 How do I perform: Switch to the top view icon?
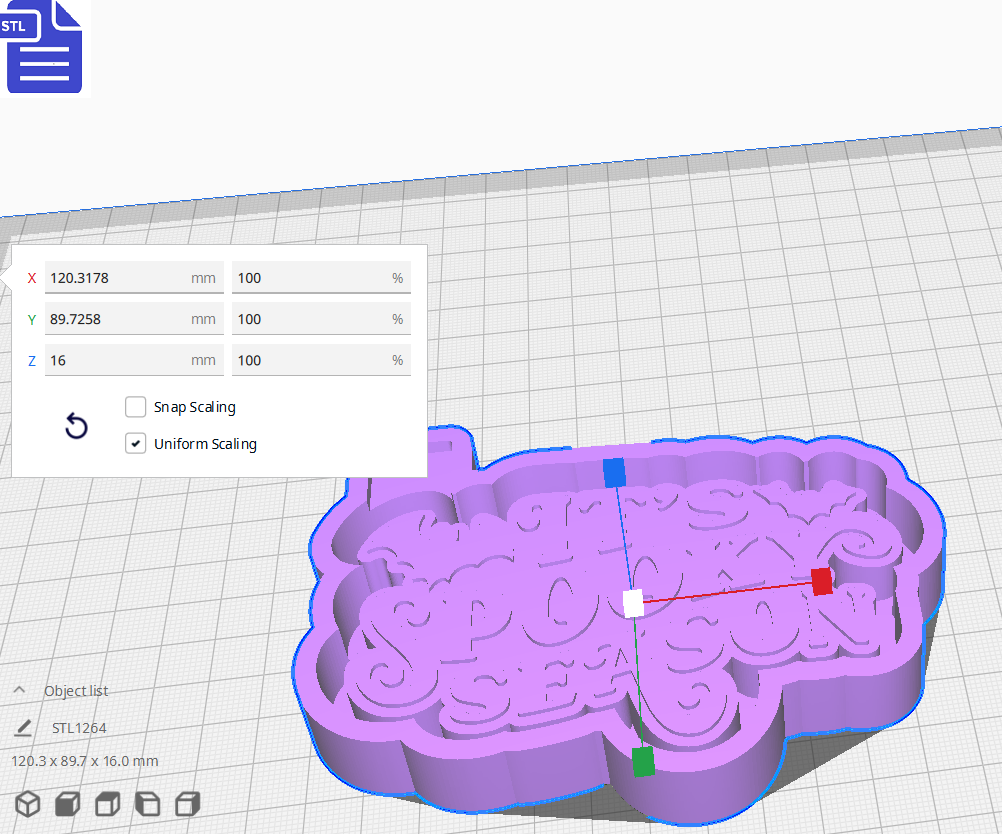pos(107,803)
